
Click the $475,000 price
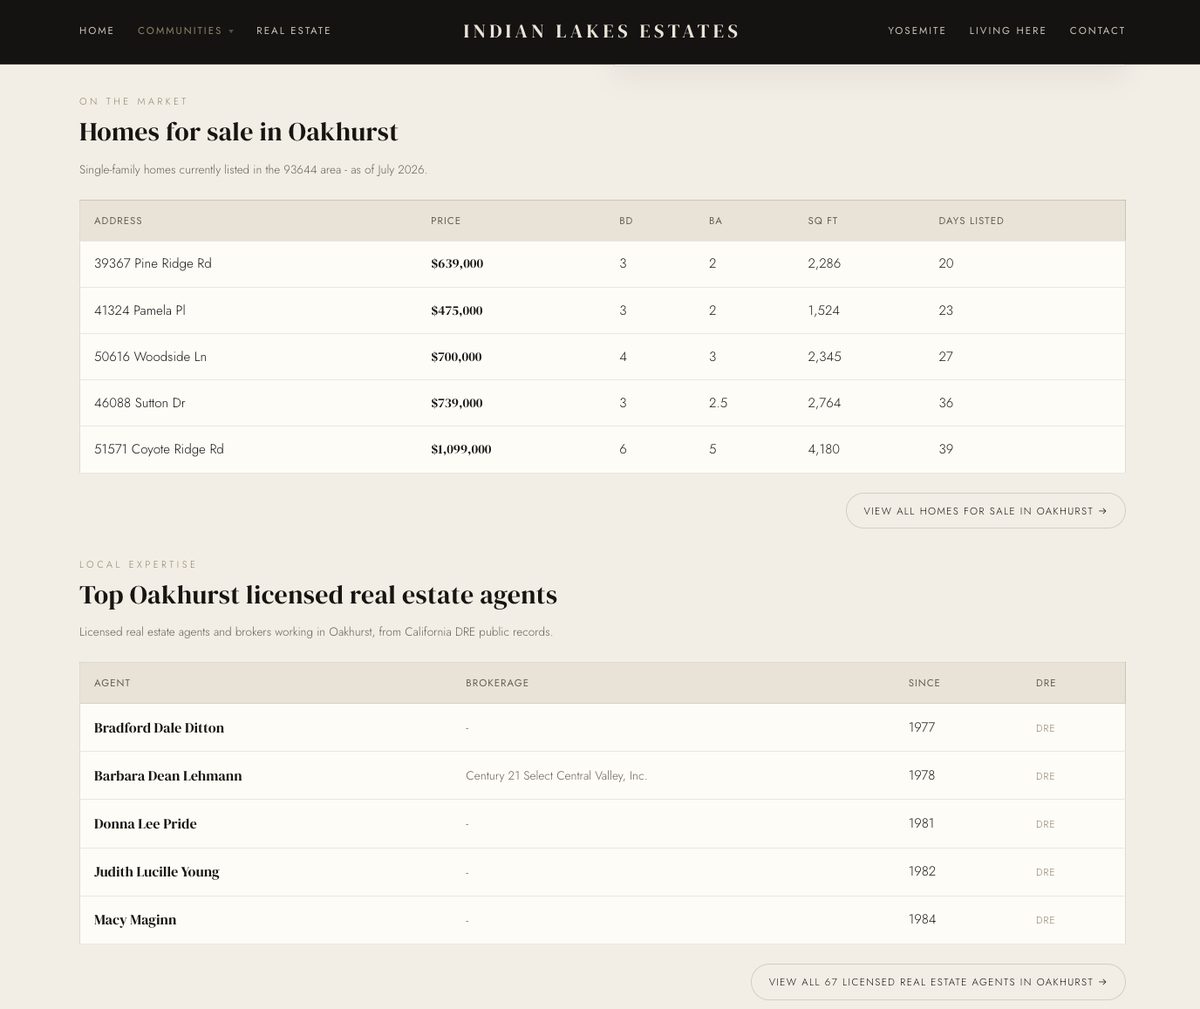pyautogui.click(x=457, y=311)
